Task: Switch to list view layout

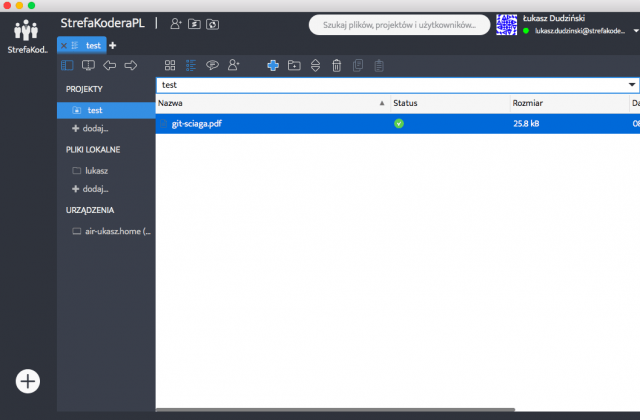Action: (x=191, y=65)
